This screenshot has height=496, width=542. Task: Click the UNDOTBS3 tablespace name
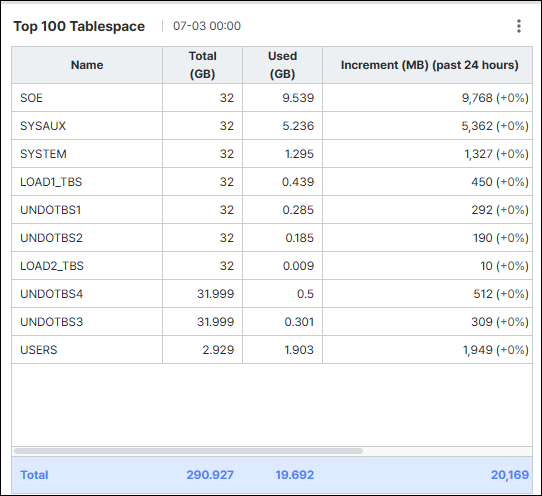[x=52, y=322]
